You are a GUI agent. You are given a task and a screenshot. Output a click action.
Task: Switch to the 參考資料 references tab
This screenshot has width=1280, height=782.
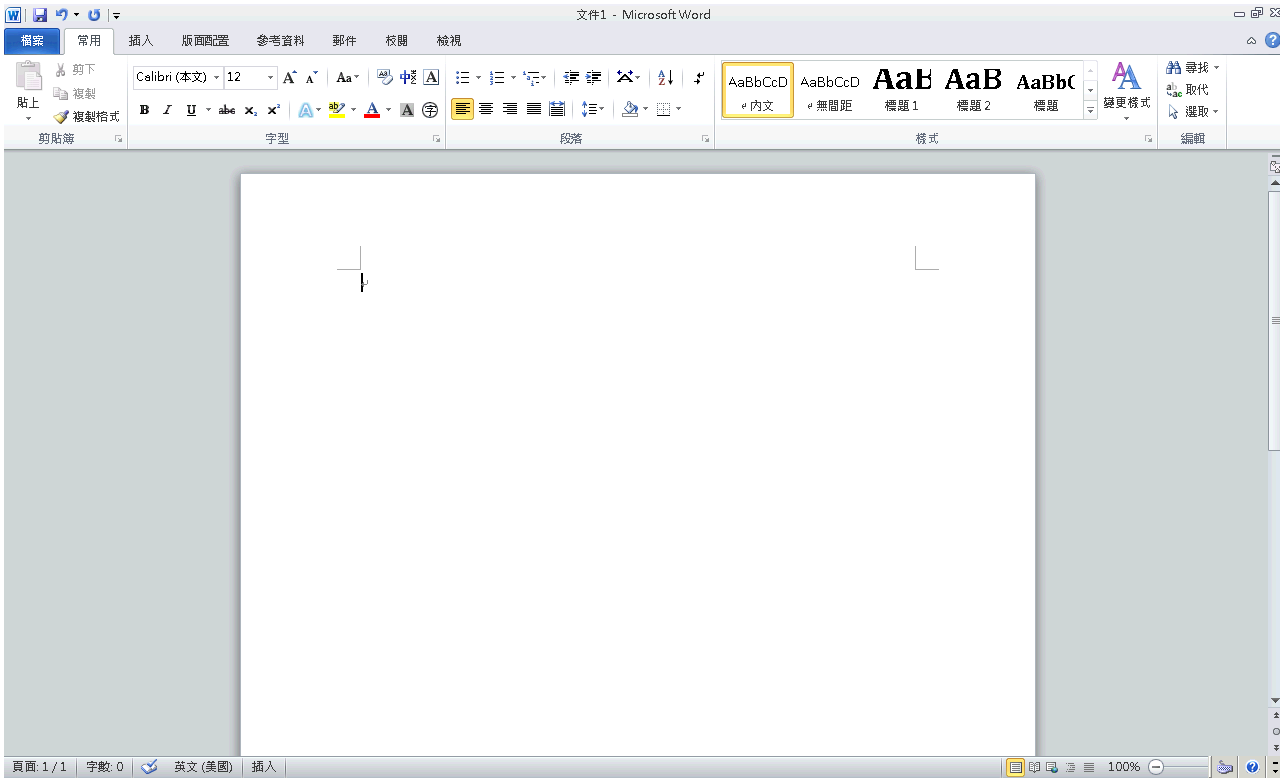coord(280,41)
